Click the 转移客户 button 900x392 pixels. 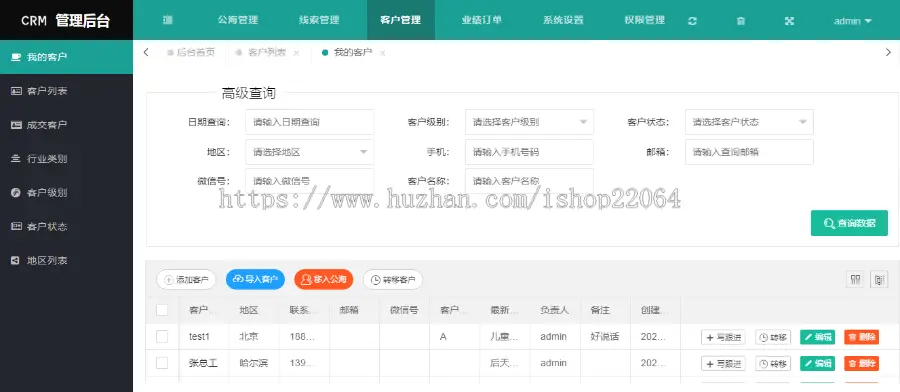pos(393,280)
